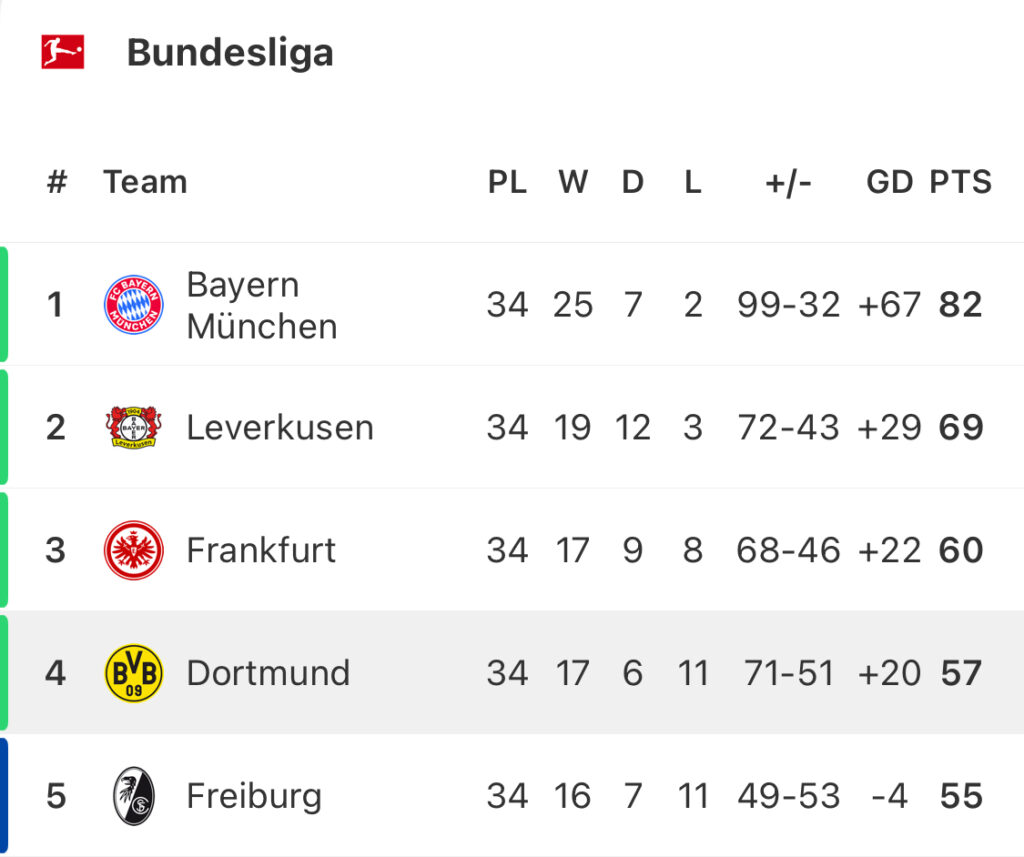The height and width of the screenshot is (857, 1024).
Task: Open the Freiburg club crest
Action: [134, 796]
